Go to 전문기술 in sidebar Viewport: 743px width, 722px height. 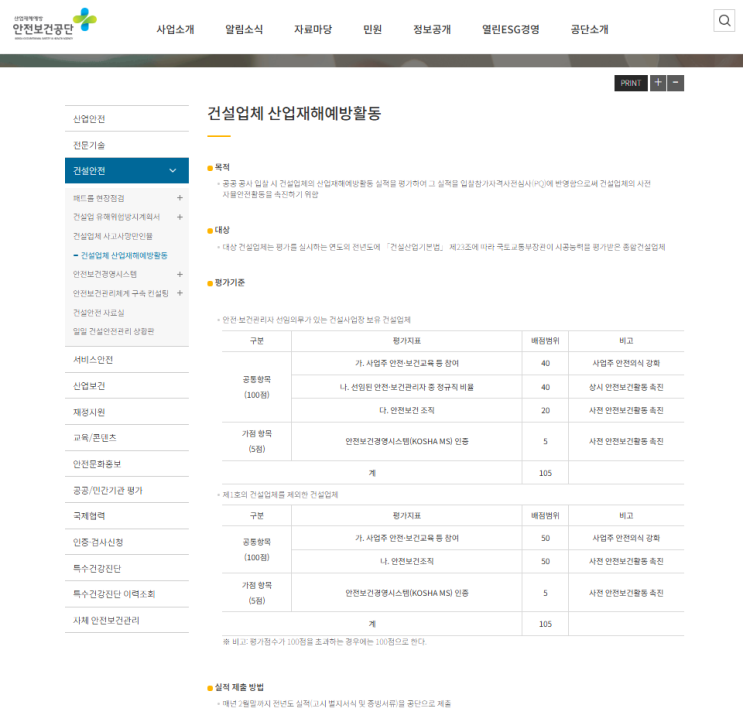coord(127,145)
